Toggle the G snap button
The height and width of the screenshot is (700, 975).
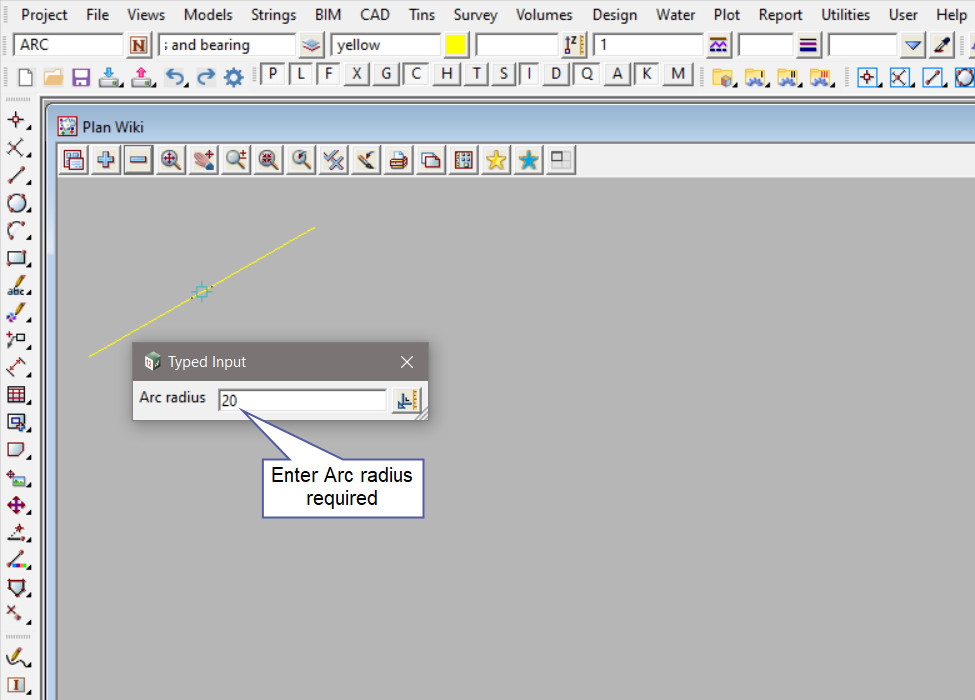pyautogui.click(x=386, y=74)
